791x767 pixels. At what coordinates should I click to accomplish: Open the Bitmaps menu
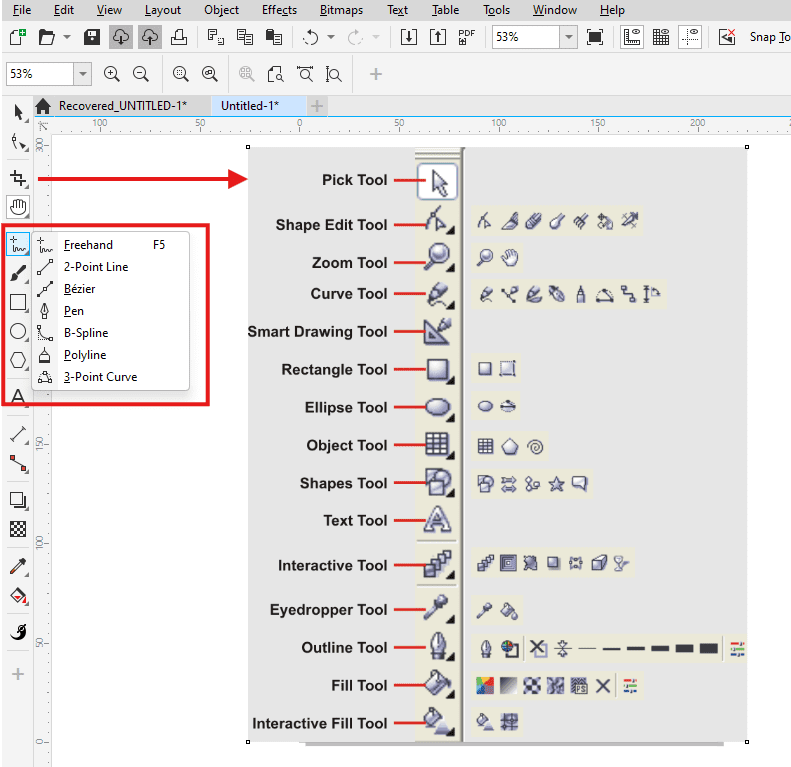341,10
